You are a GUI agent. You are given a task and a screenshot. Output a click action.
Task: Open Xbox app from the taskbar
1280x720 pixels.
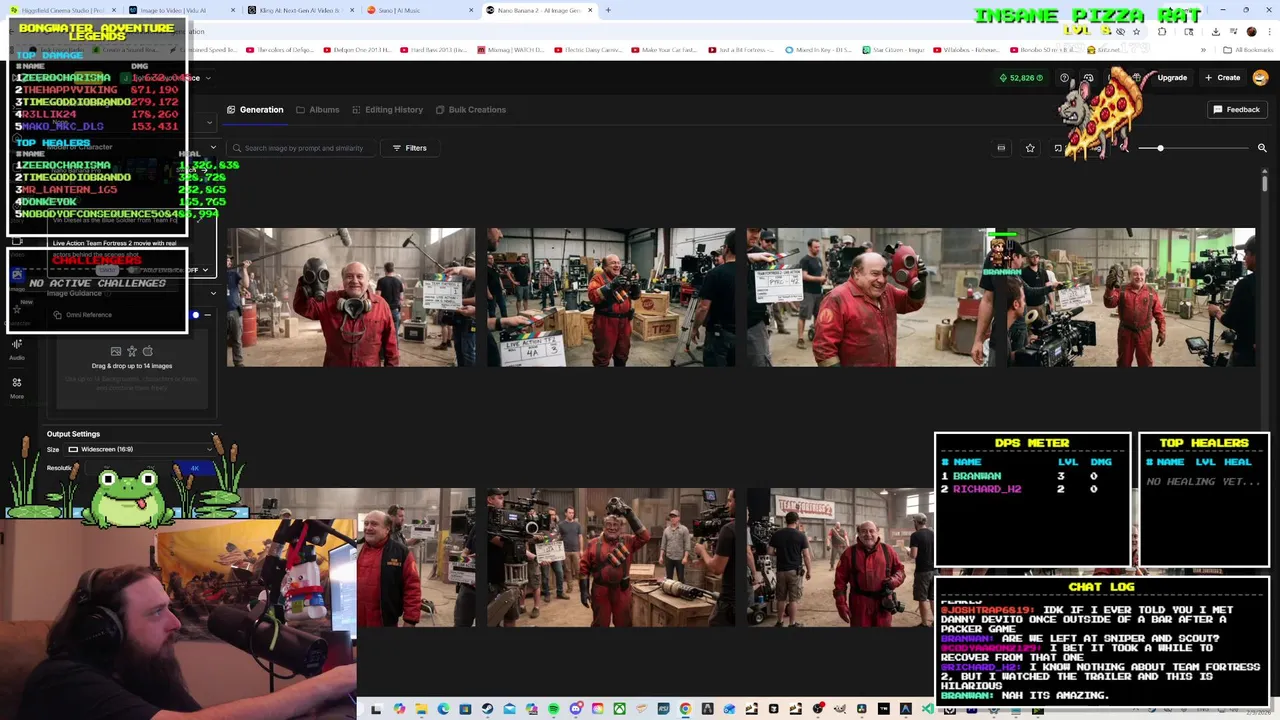[620, 709]
